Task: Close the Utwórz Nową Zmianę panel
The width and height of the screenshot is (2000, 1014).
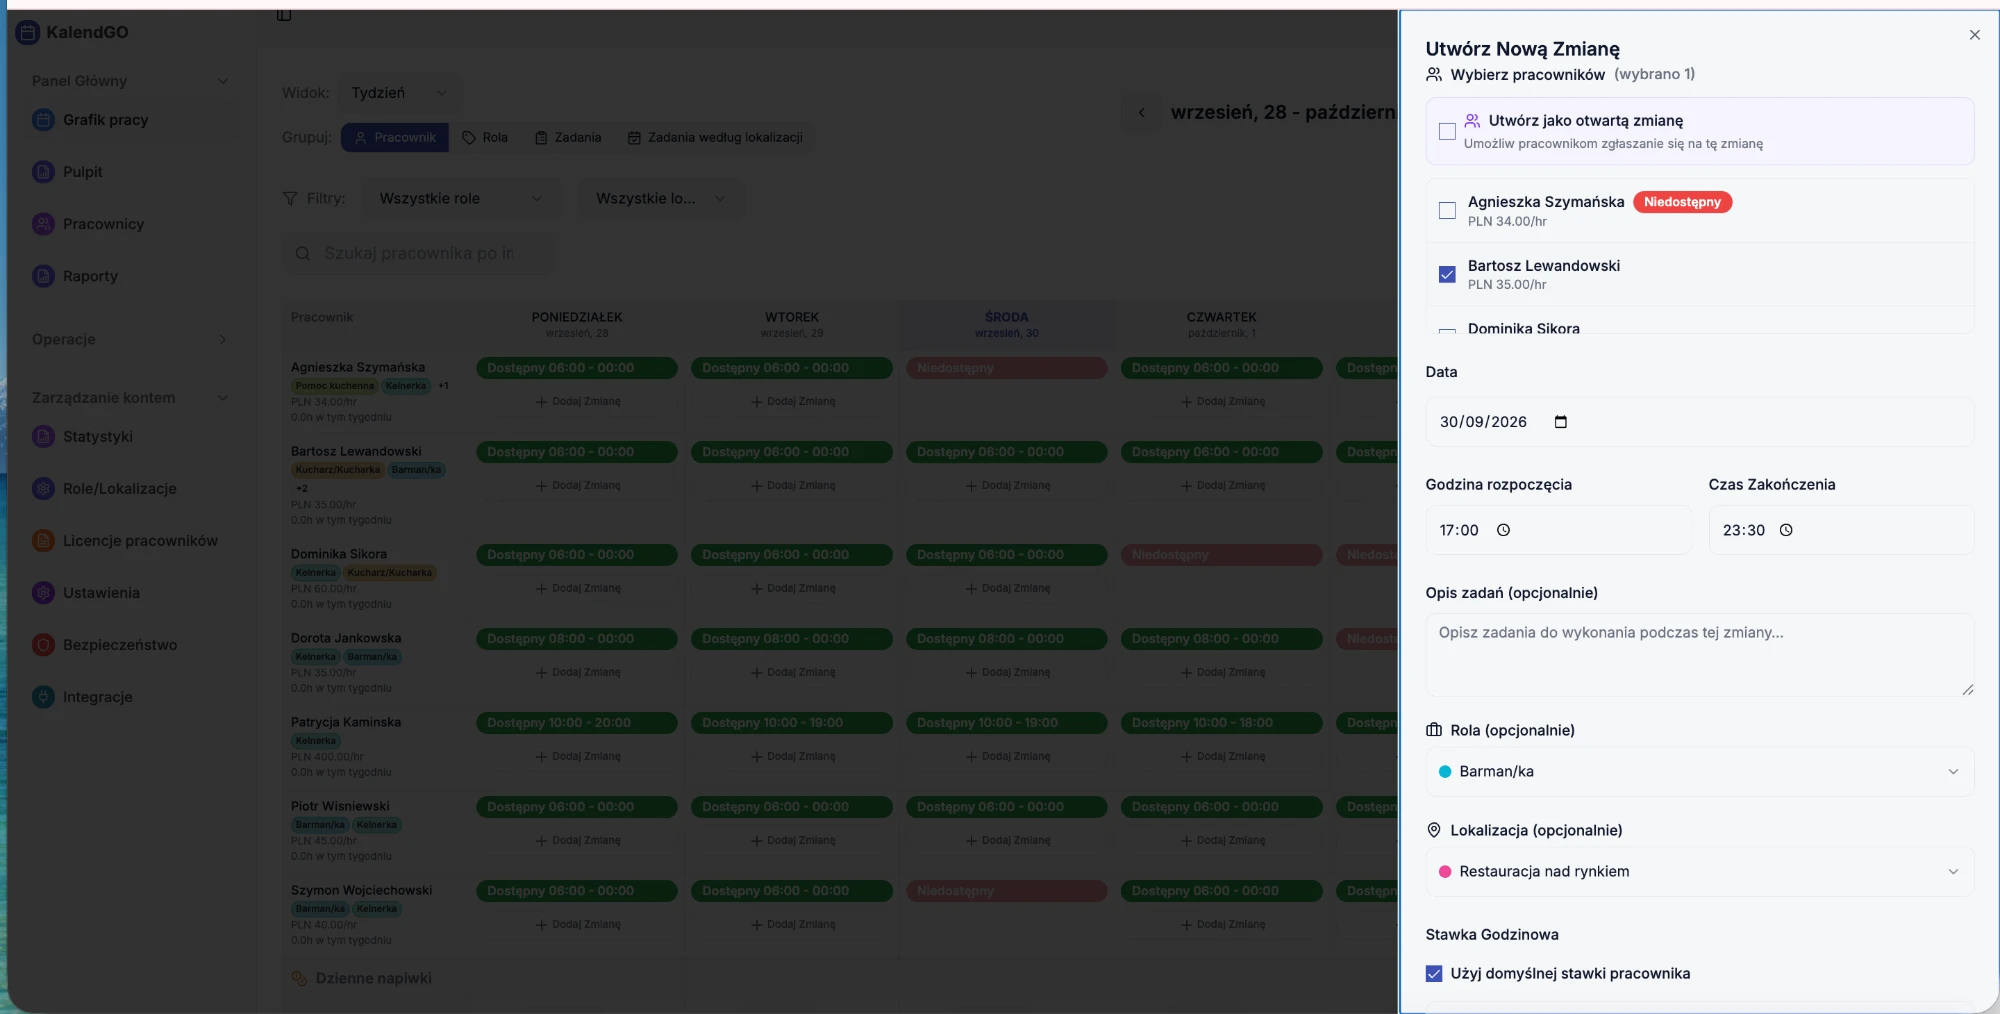Action: (1974, 35)
